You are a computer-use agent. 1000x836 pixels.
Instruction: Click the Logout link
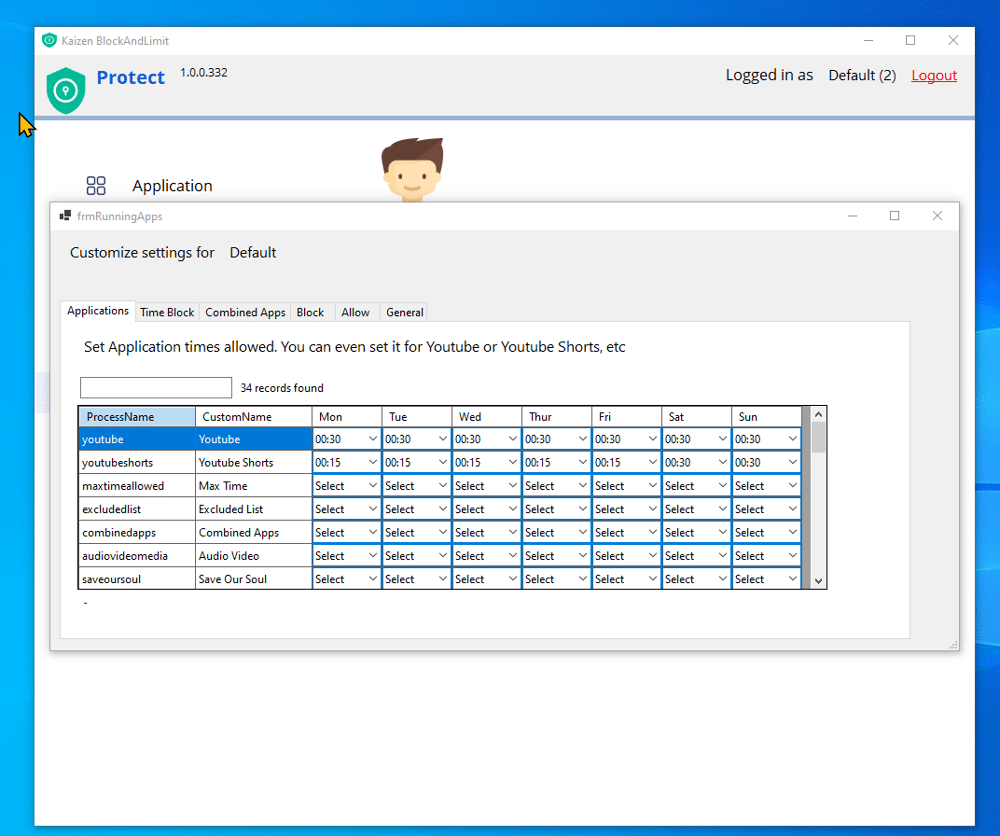tap(934, 76)
